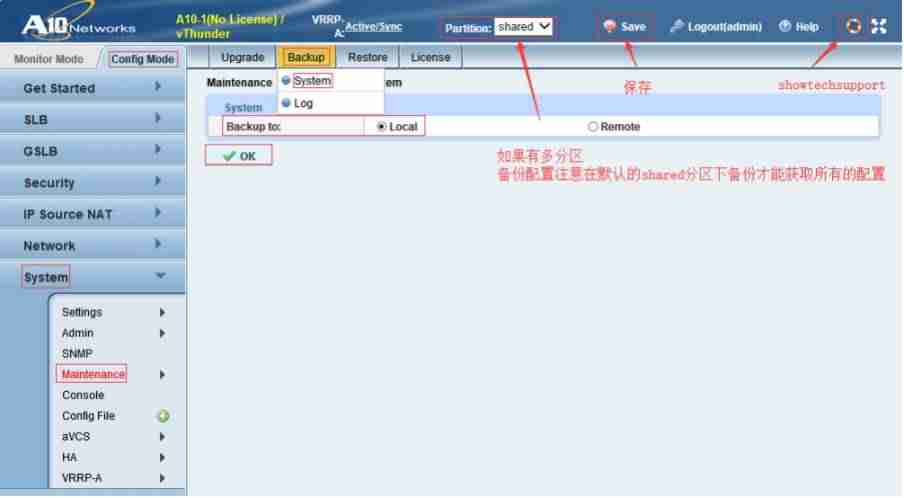Image resolution: width=904 pixels, height=498 pixels.
Task: Expand the Maintenance submenu arrow
Action: (x=162, y=375)
